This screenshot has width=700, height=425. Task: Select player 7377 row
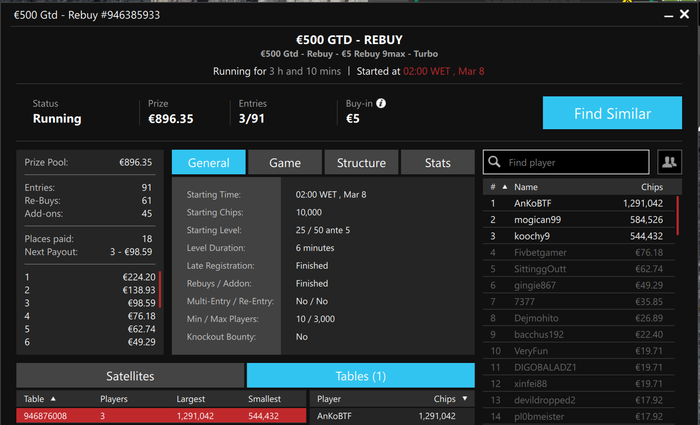[579, 301]
